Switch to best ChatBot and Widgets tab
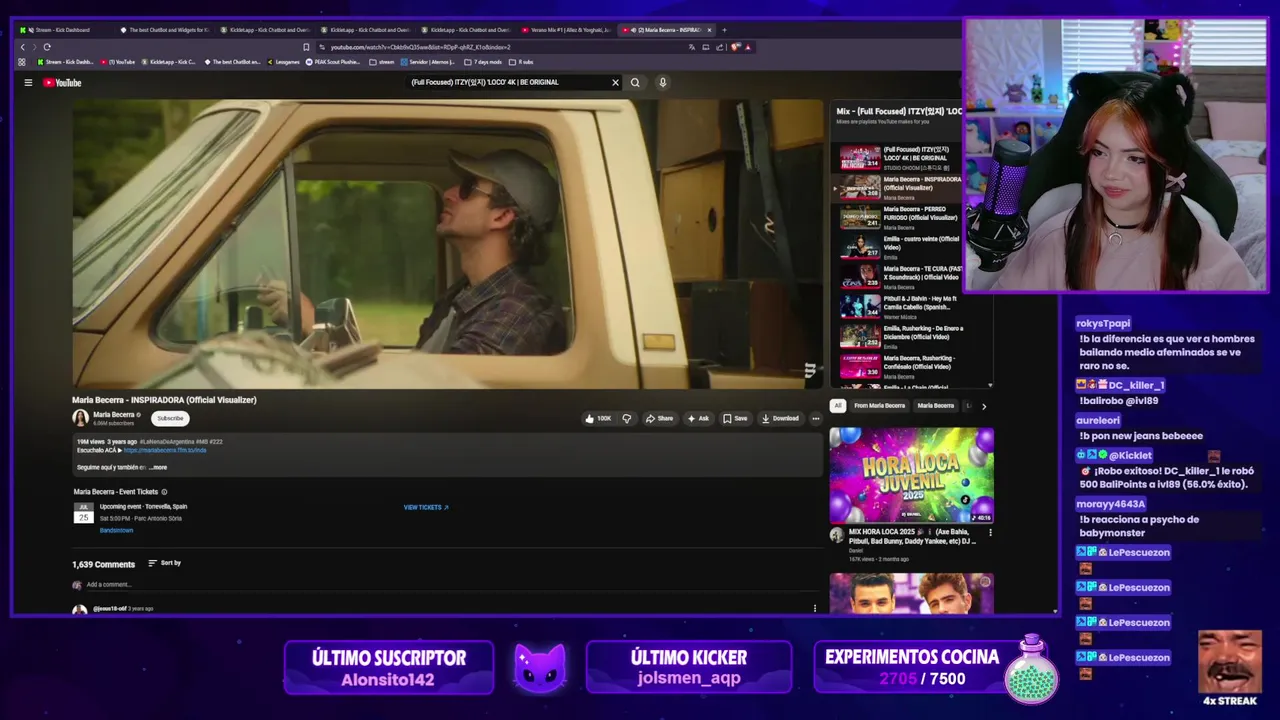The image size is (1280, 720). click(x=165, y=30)
